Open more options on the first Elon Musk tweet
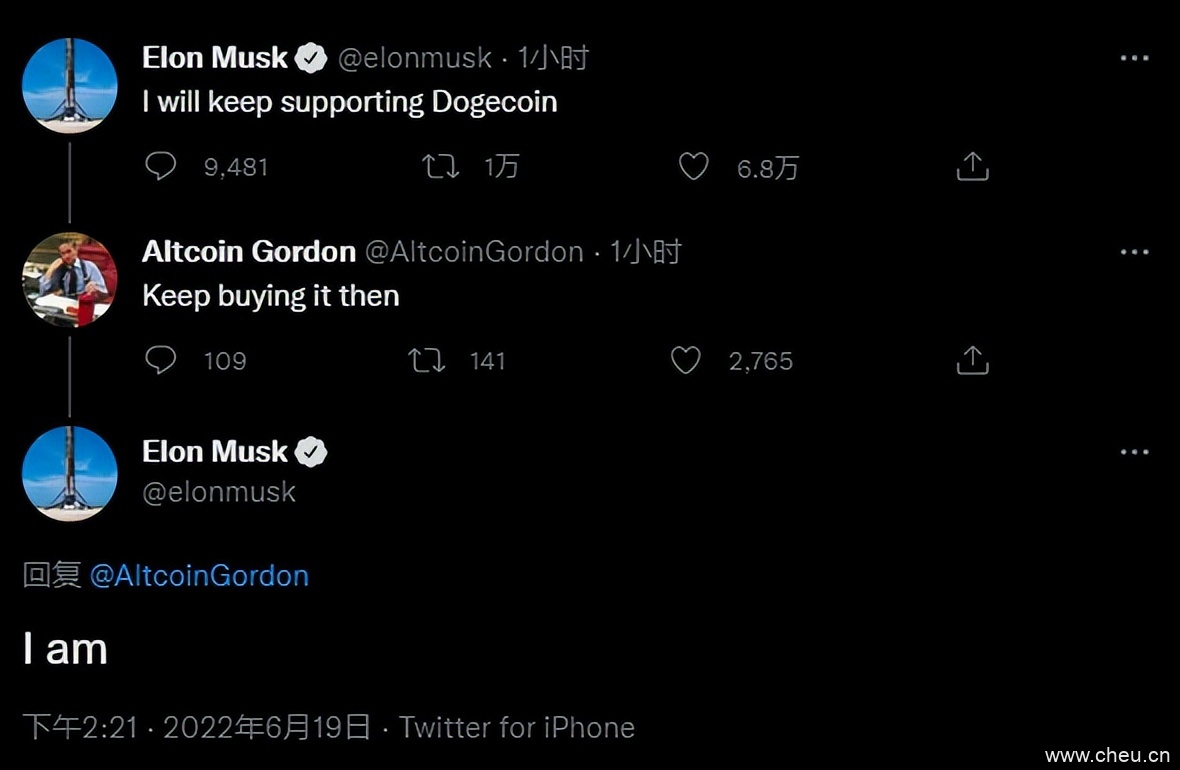 (1134, 59)
